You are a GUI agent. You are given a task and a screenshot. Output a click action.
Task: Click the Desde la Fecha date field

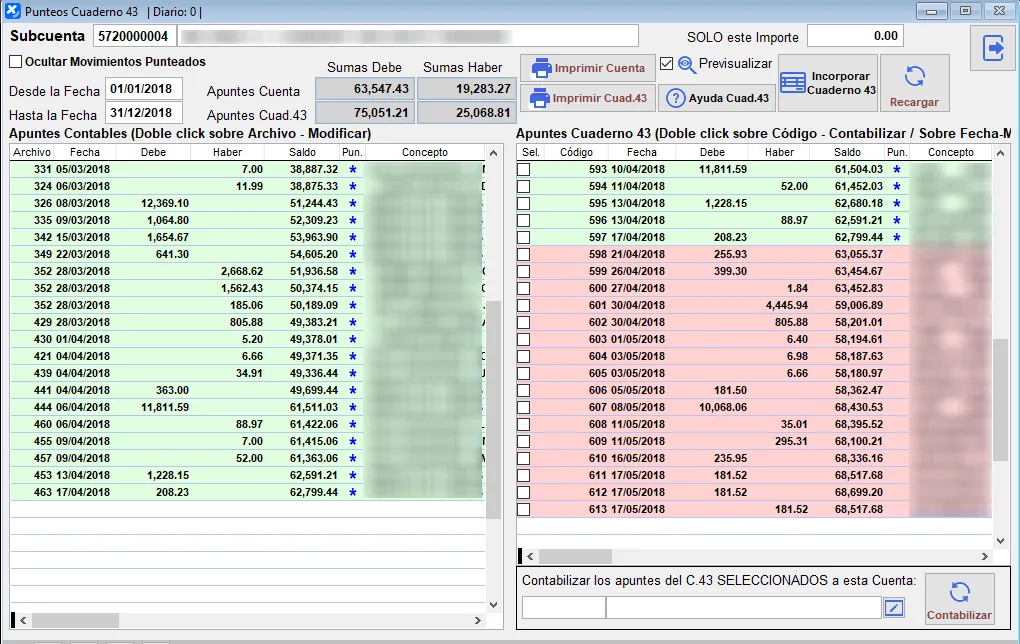click(144, 90)
